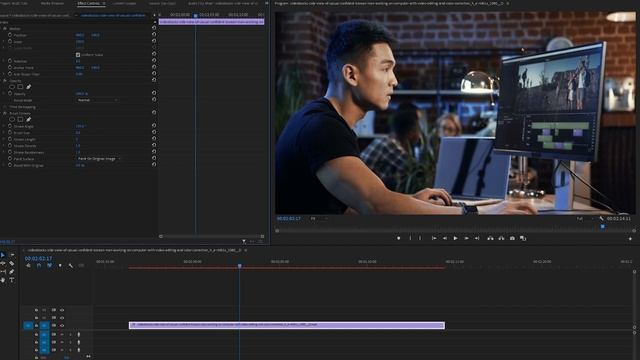The height and width of the screenshot is (360, 640).
Task: Step back one frame
Action: [445, 238]
